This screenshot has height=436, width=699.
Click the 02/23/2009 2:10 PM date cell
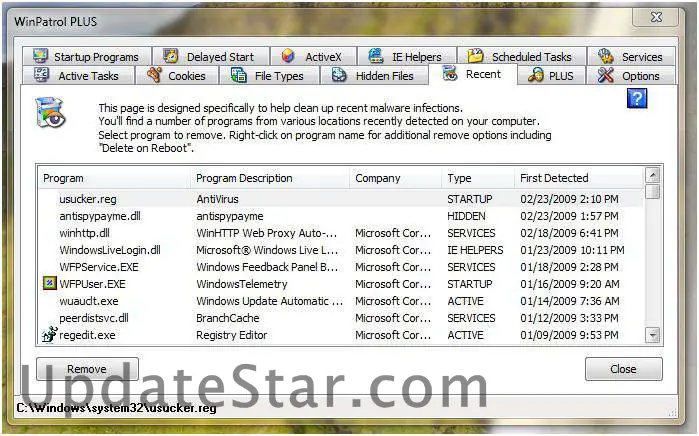click(x=569, y=199)
